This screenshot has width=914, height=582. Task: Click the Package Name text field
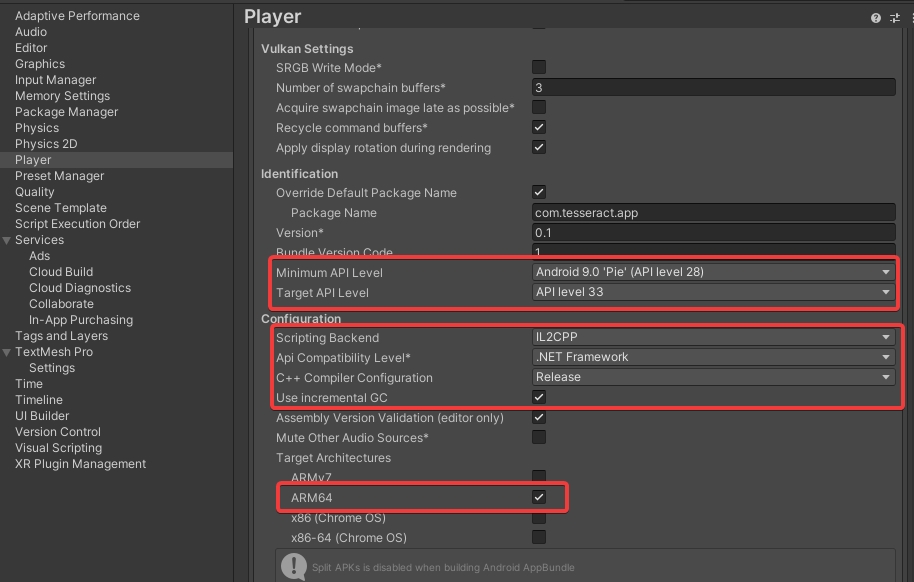713,212
